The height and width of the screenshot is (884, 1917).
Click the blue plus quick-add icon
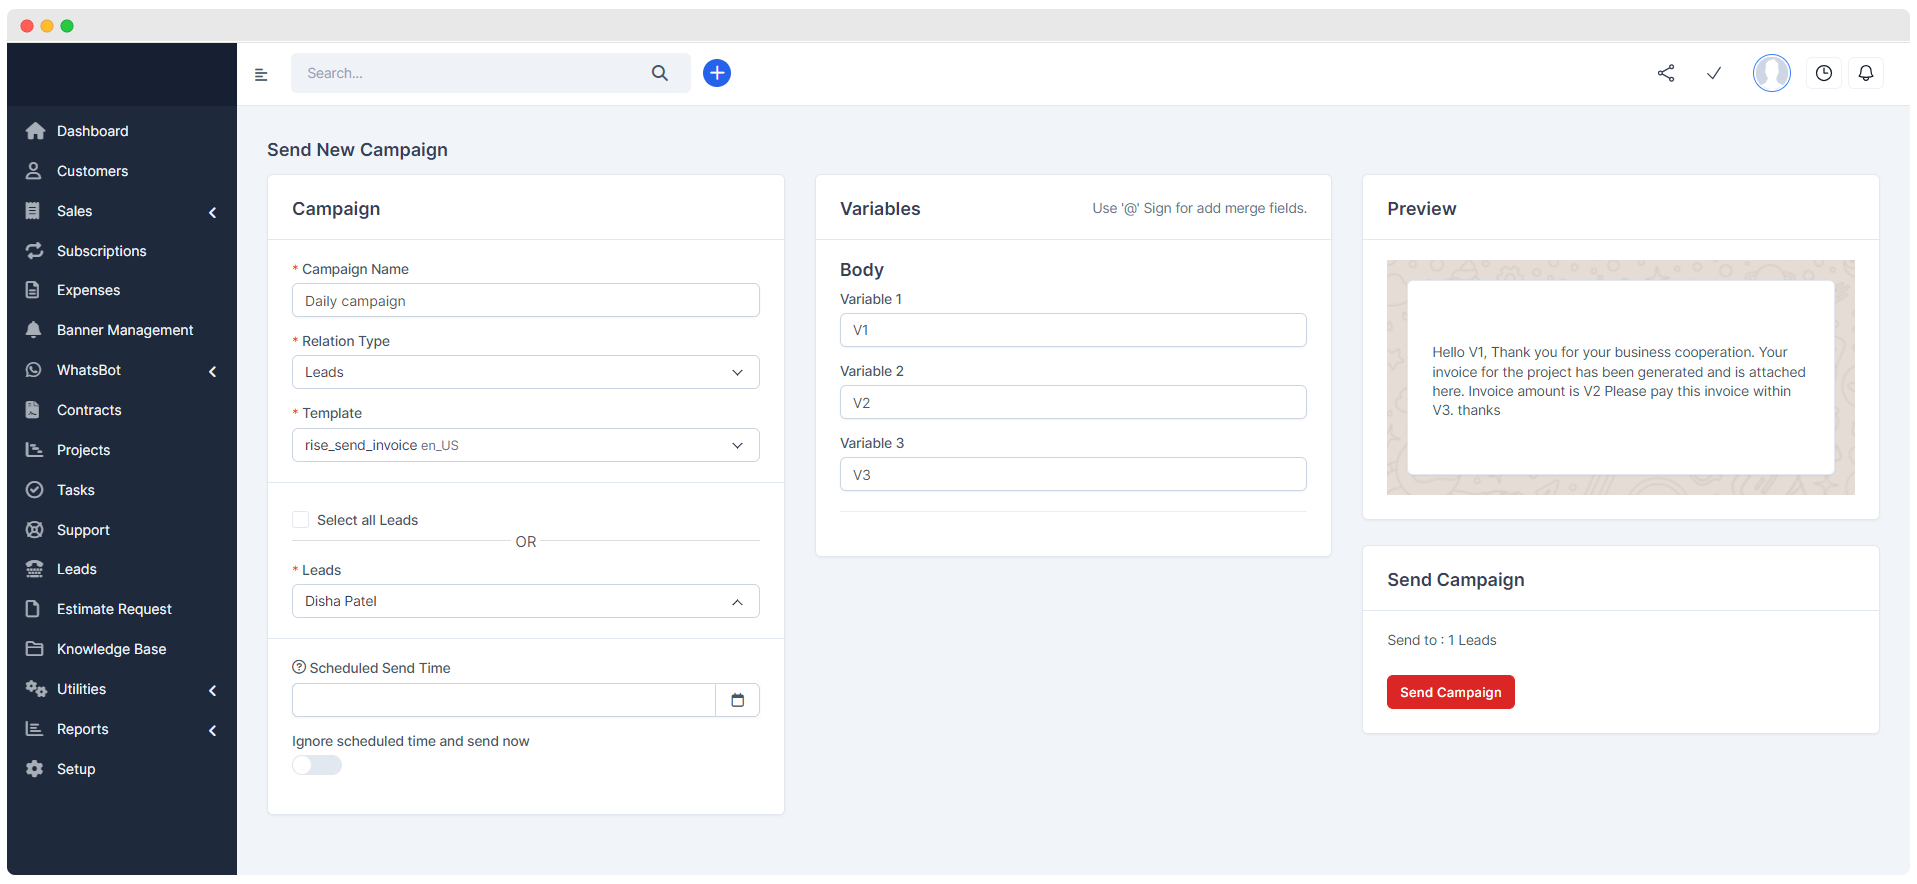(x=716, y=73)
